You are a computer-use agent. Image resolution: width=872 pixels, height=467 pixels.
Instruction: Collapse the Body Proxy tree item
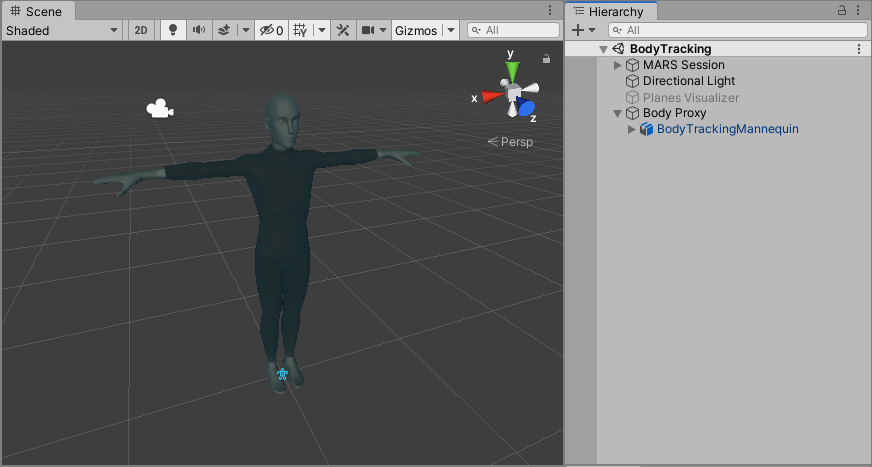pyautogui.click(x=617, y=113)
